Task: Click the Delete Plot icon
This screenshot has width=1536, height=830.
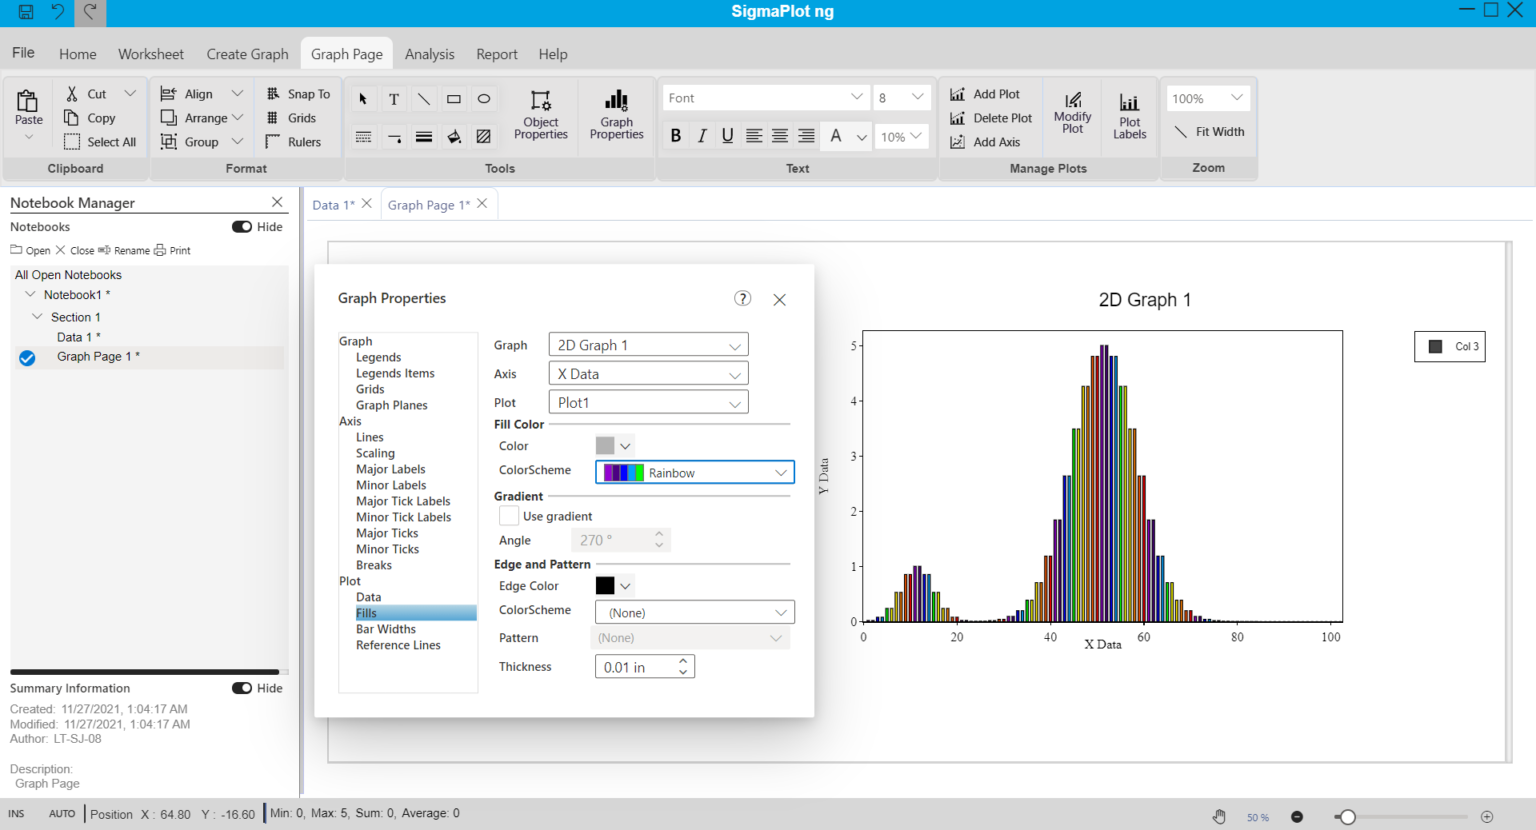Action: pyautogui.click(x=990, y=117)
